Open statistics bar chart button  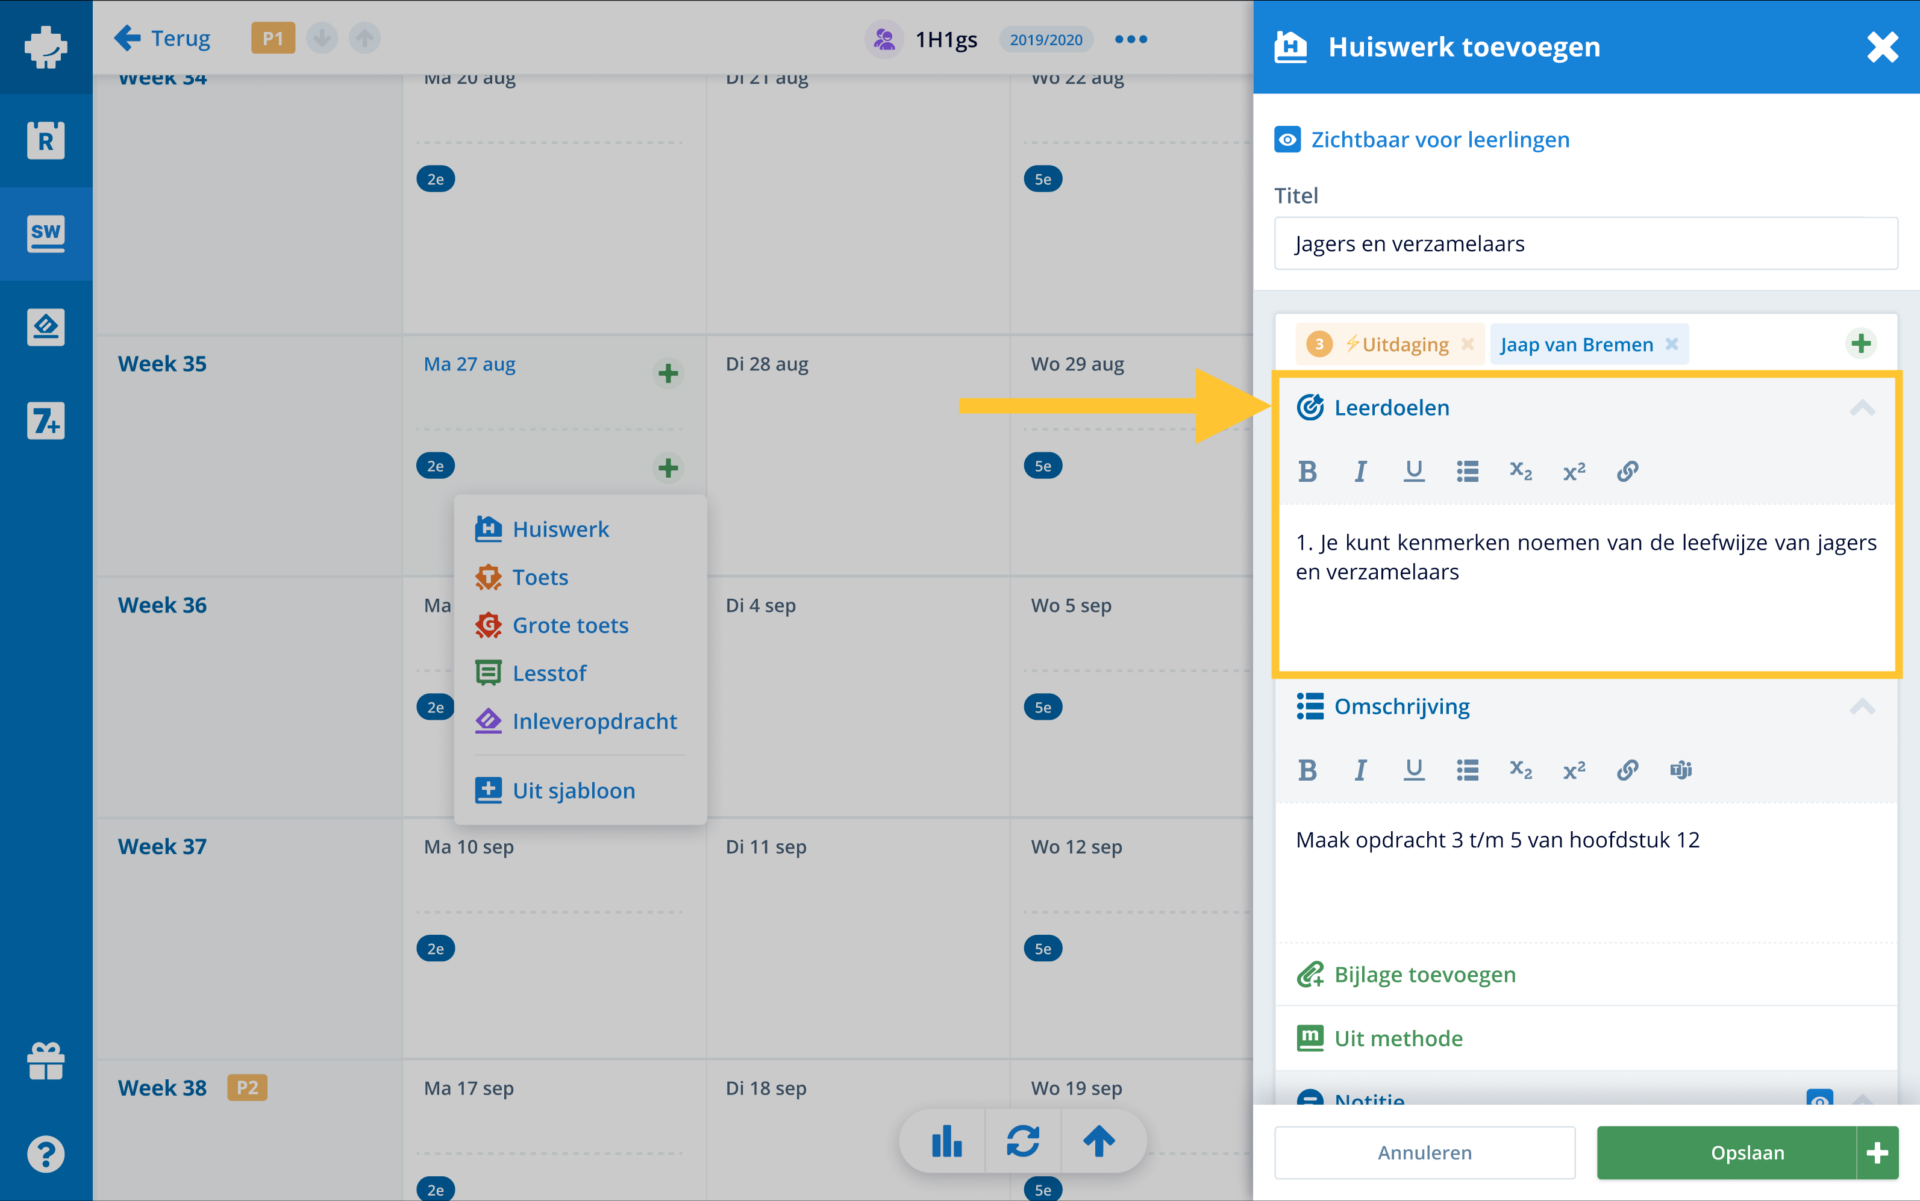946,1141
